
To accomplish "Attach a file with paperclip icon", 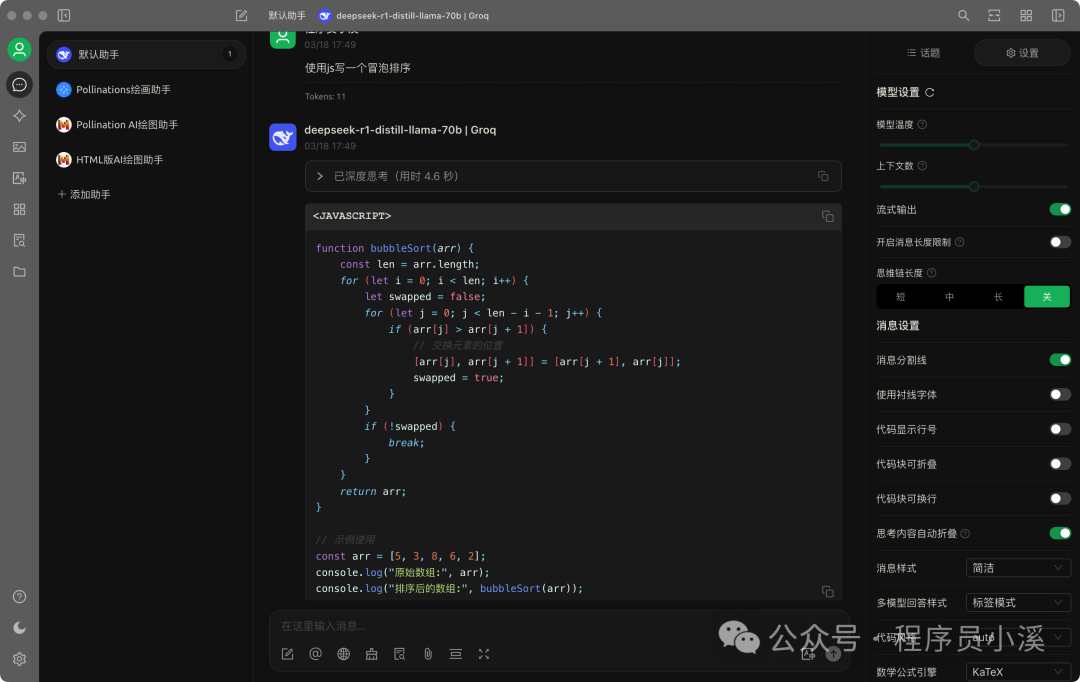I will [x=428, y=654].
